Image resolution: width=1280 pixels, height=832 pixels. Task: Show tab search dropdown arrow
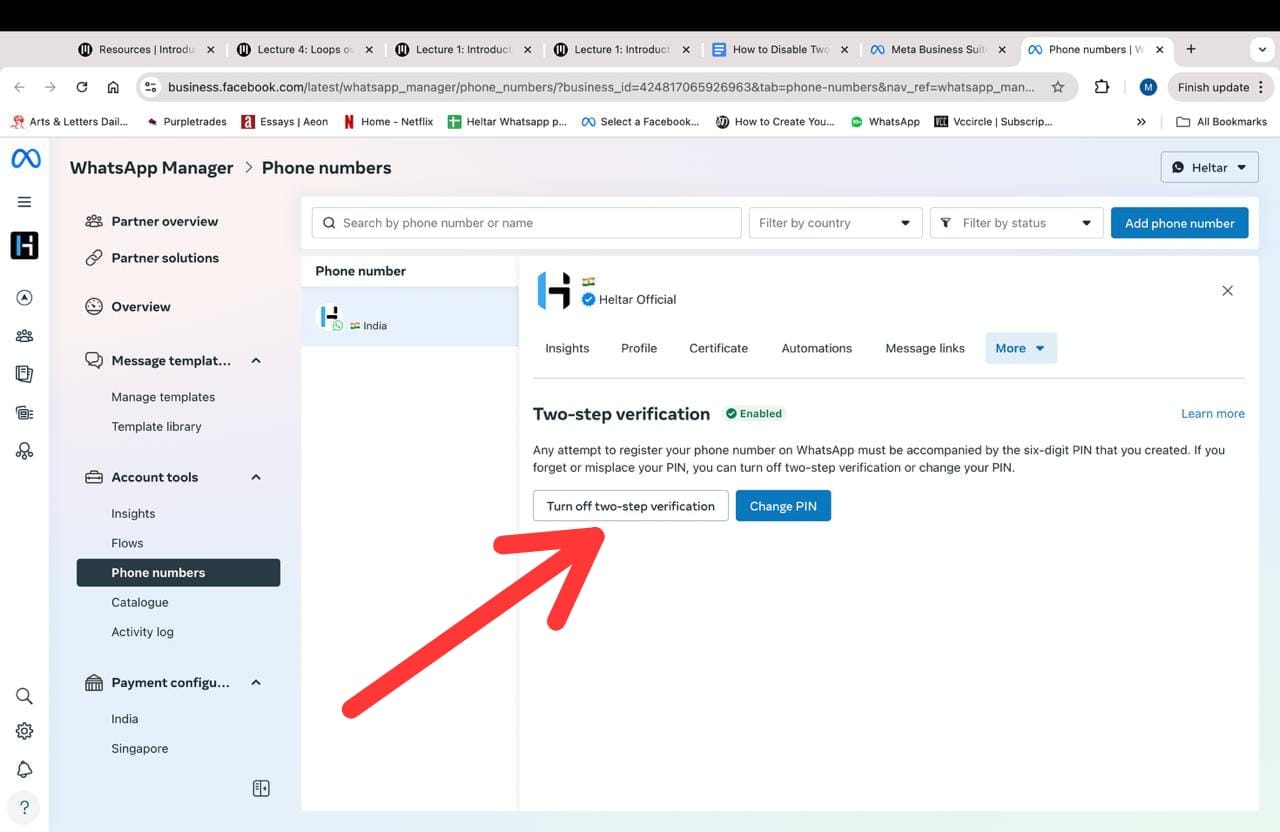pos(1262,49)
